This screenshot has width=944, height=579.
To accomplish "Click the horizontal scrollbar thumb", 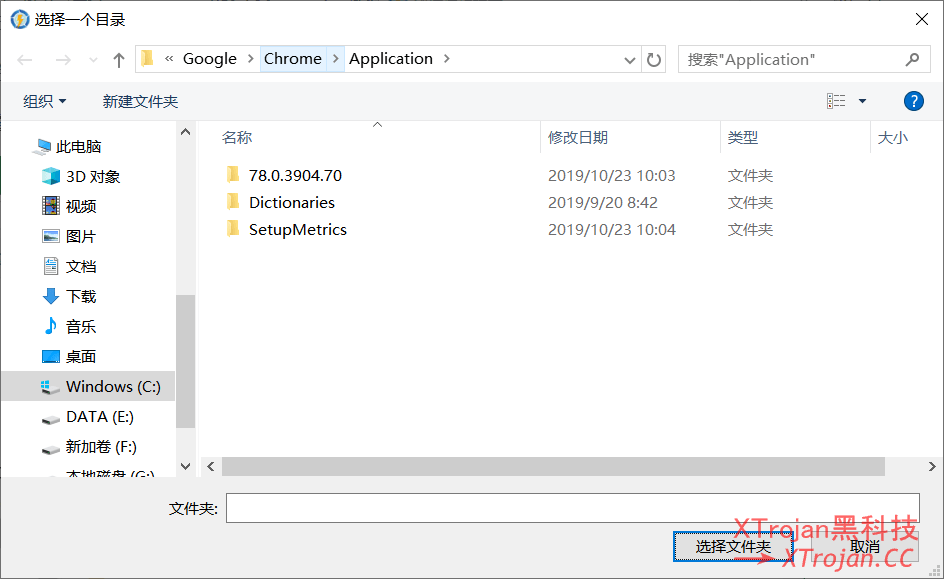I will [553, 466].
